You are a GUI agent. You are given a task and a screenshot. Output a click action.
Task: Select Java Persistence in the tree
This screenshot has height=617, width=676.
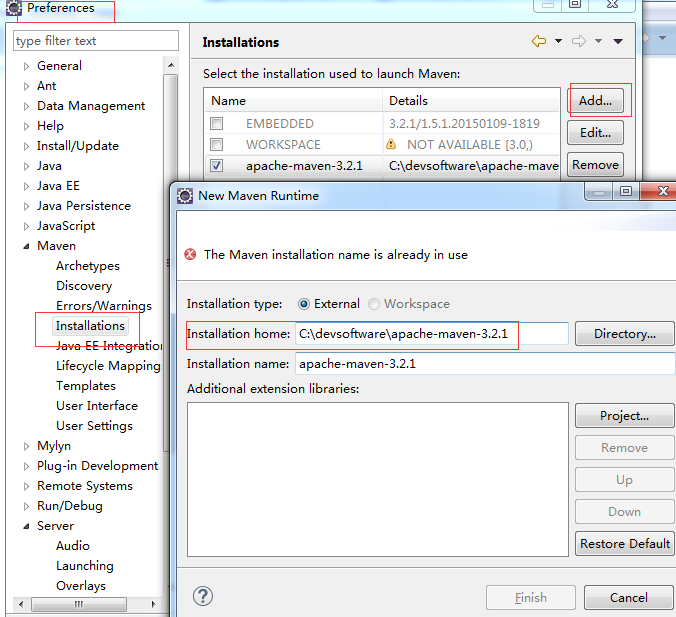pyautogui.click(x=84, y=206)
